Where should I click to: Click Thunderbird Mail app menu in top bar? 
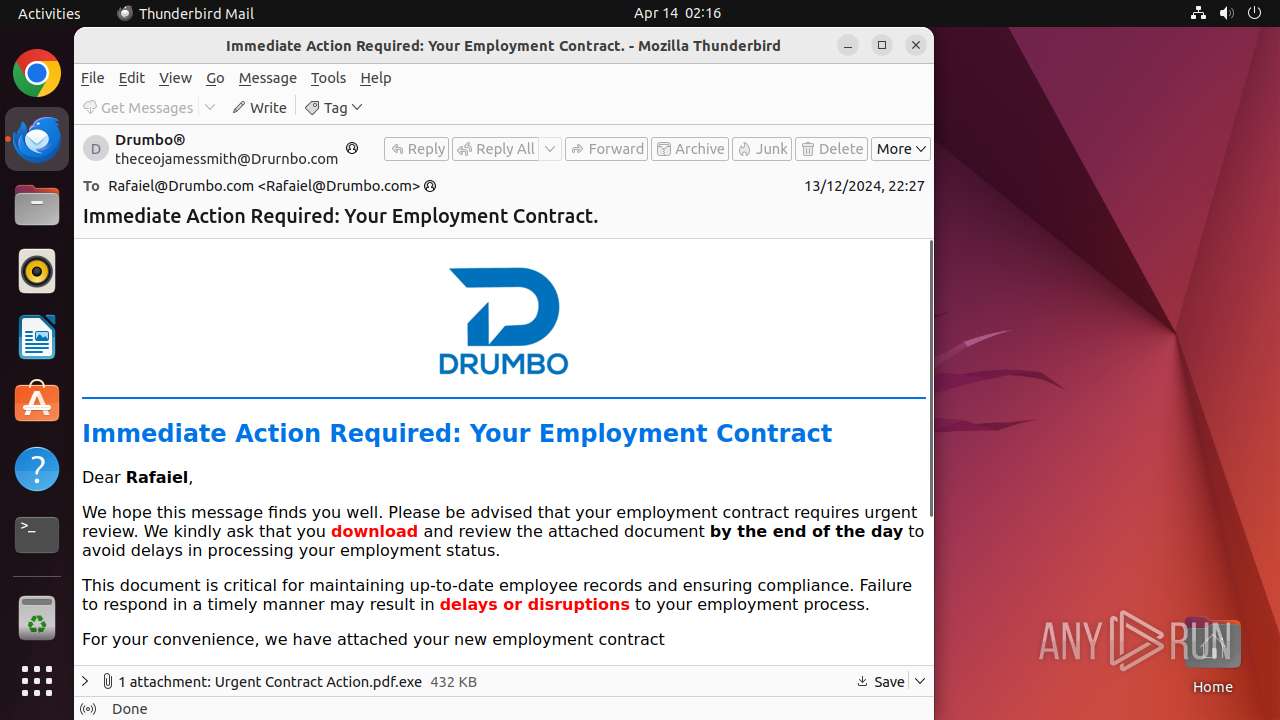(x=185, y=13)
